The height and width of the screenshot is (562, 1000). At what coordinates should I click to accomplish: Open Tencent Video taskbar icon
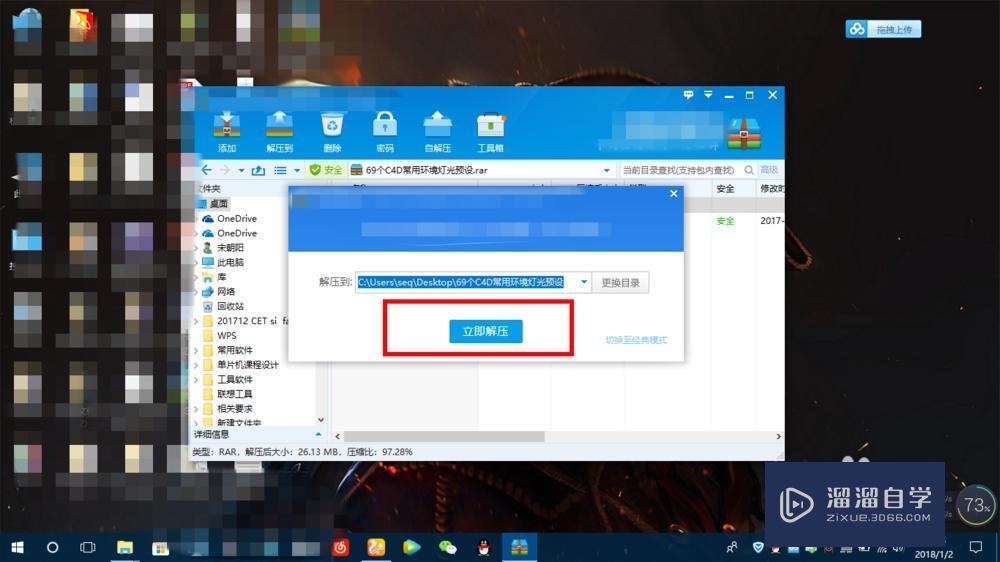(x=411, y=547)
